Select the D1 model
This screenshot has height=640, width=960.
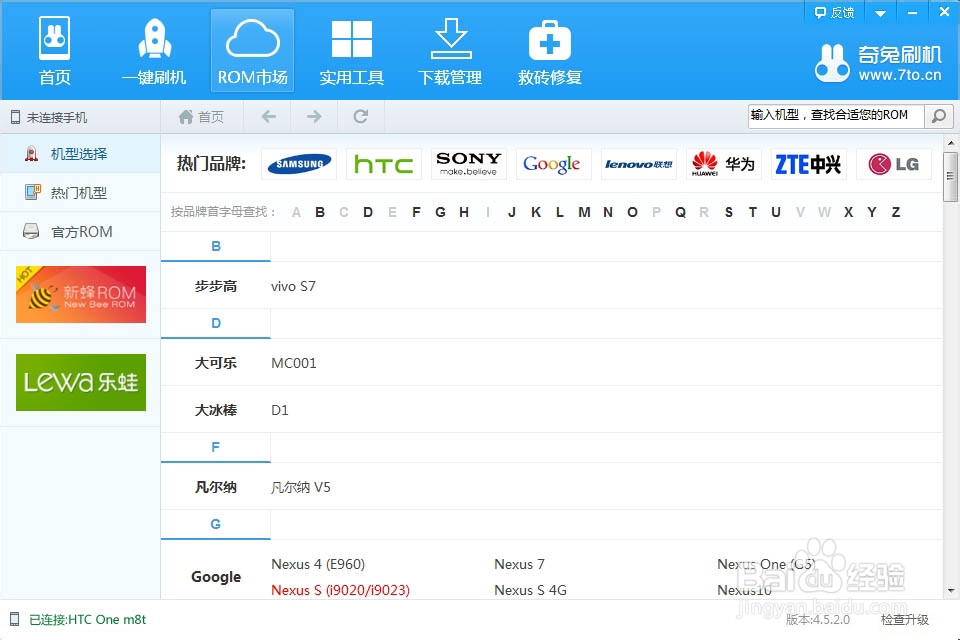(x=280, y=410)
